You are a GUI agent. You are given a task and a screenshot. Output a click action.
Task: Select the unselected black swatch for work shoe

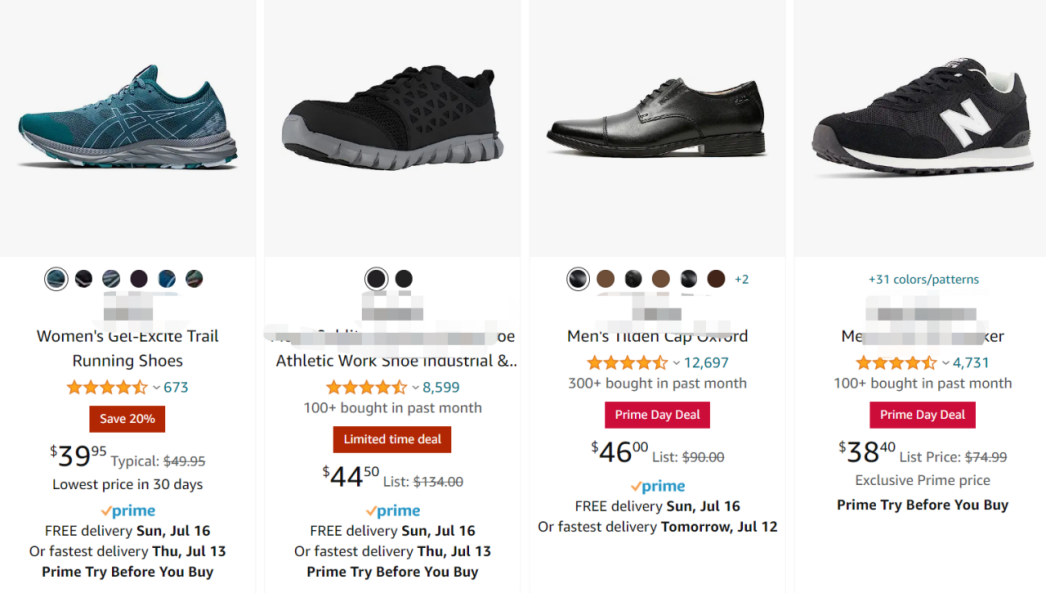pyautogui.click(x=403, y=279)
